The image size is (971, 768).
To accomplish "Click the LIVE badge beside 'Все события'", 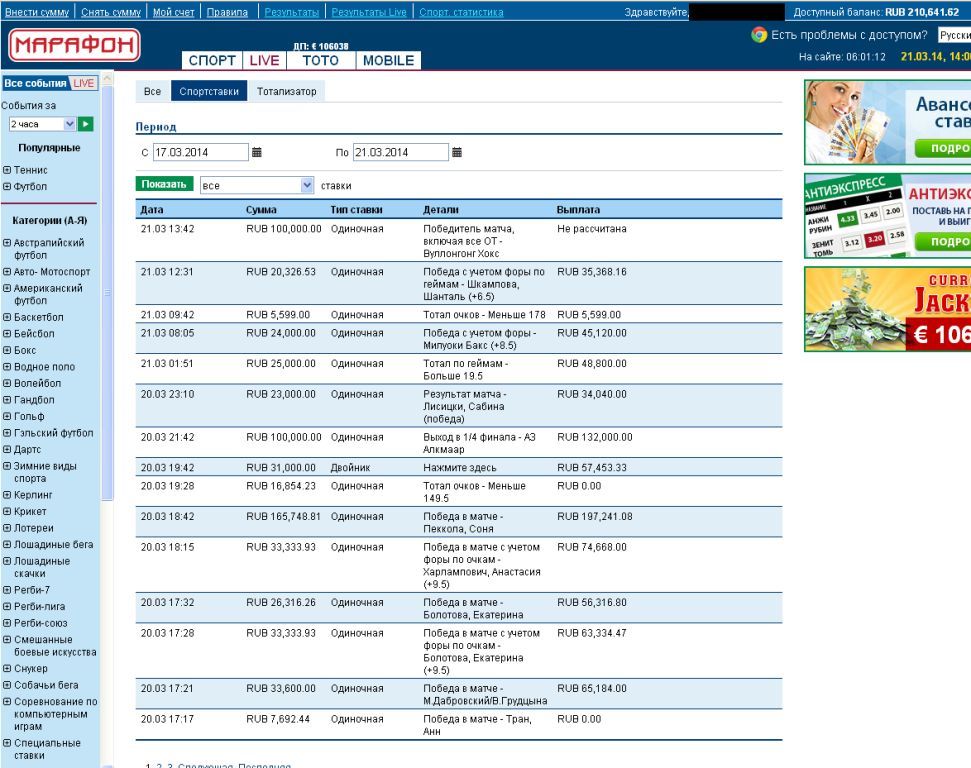I will [x=84, y=83].
